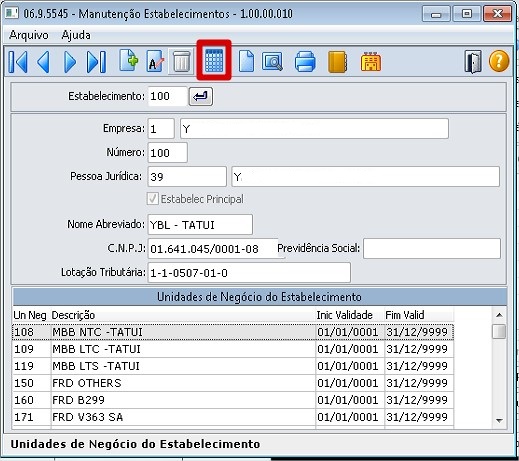Go to previous record arrow
Image resolution: width=519 pixels, height=461 pixels.
click(43, 62)
